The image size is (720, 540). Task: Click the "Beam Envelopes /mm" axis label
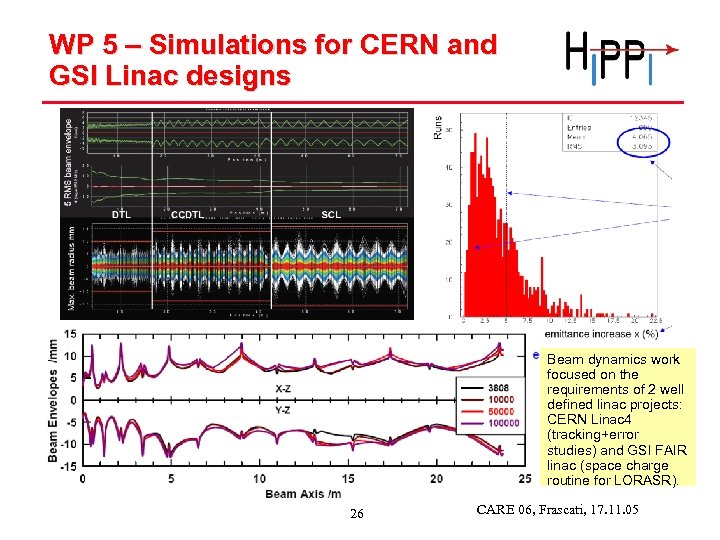coord(53,400)
